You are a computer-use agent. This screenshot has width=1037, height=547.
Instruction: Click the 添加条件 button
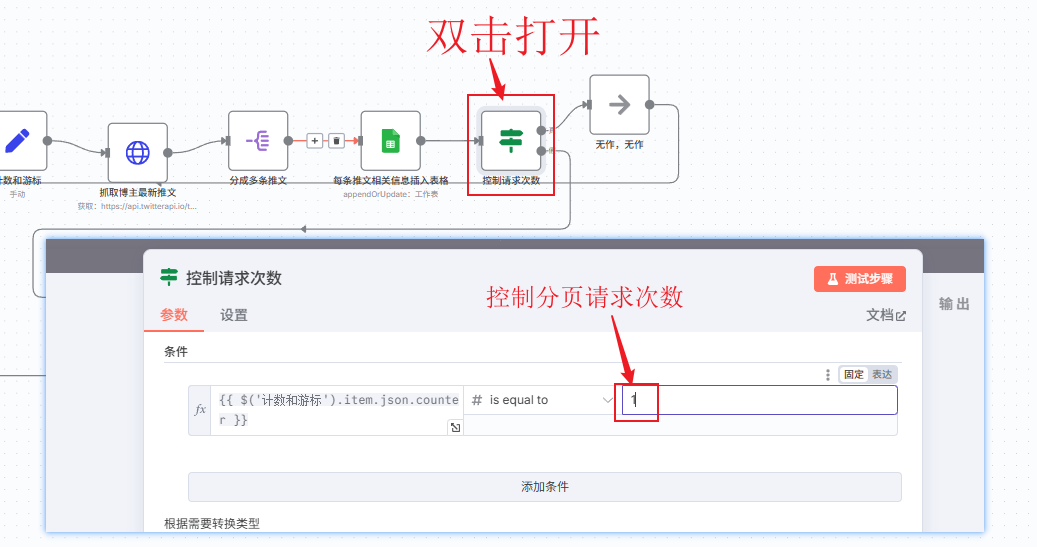click(x=544, y=487)
